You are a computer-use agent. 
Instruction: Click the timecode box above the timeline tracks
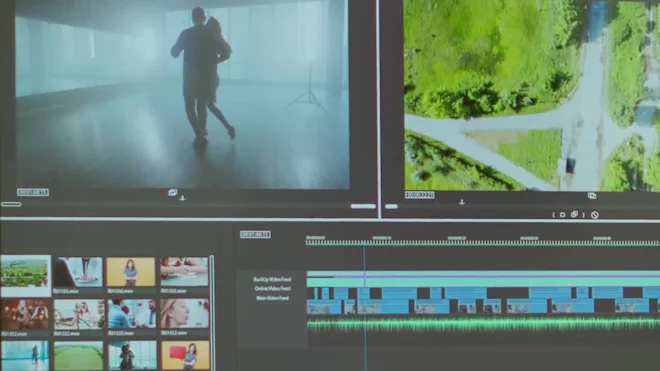pyautogui.click(x=255, y=235)
